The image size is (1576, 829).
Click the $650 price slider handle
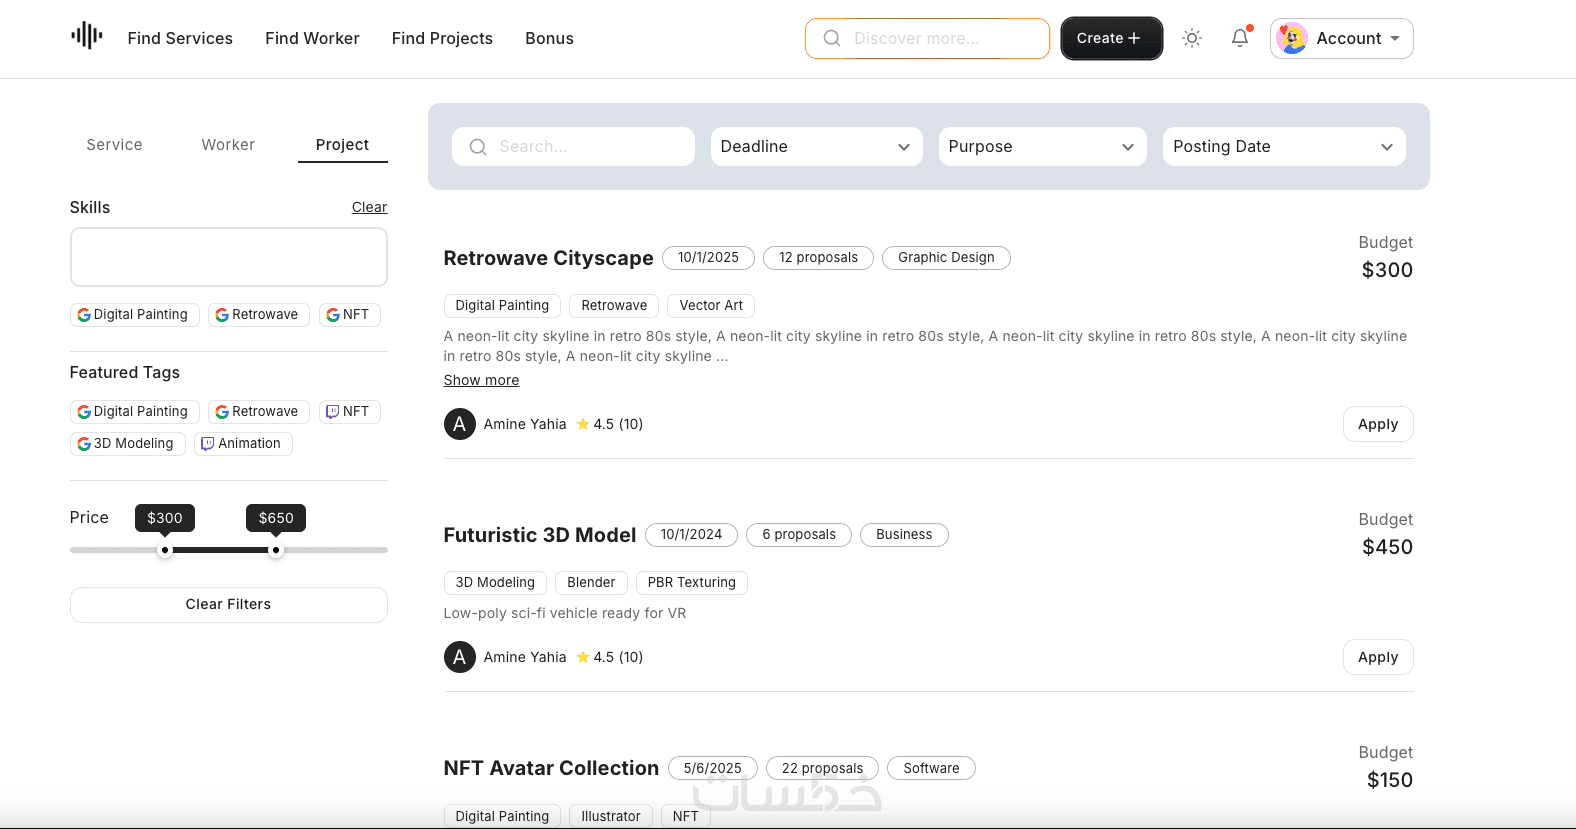(x=276, y=550)
